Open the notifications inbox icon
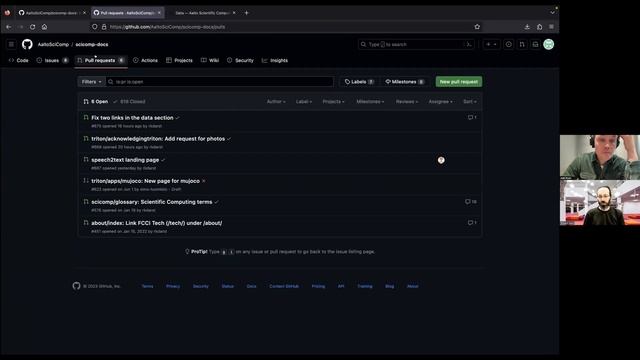The width and height of the screenshot is (640, 360). (536, 44)
